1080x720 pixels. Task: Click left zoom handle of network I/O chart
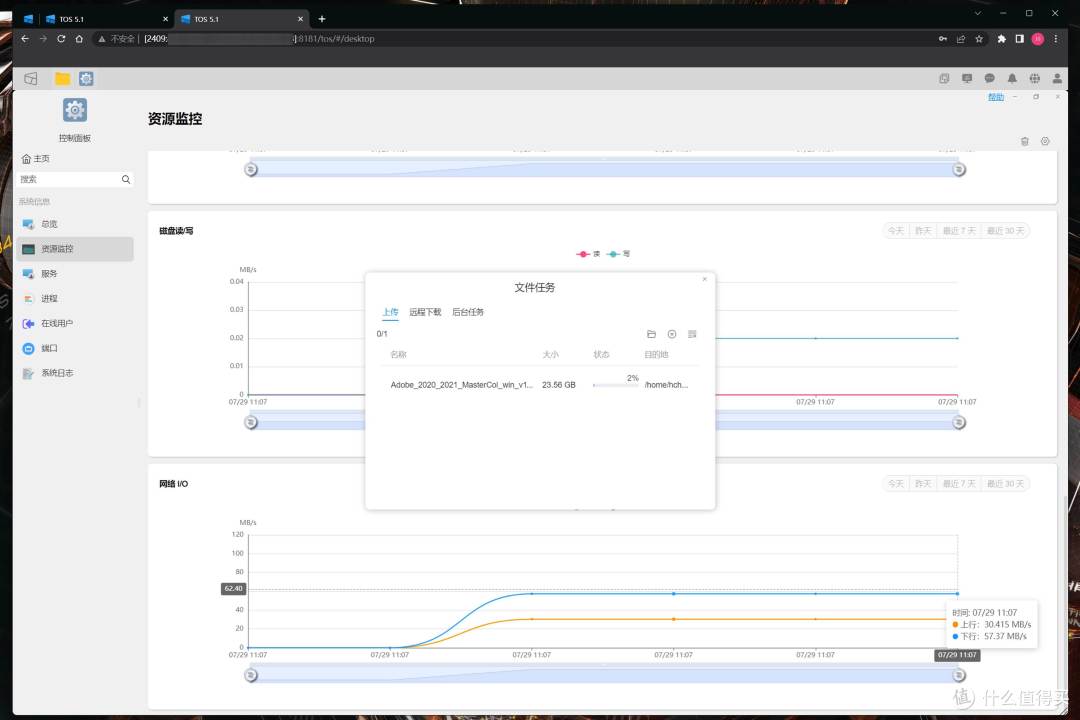tap(251, 675)
